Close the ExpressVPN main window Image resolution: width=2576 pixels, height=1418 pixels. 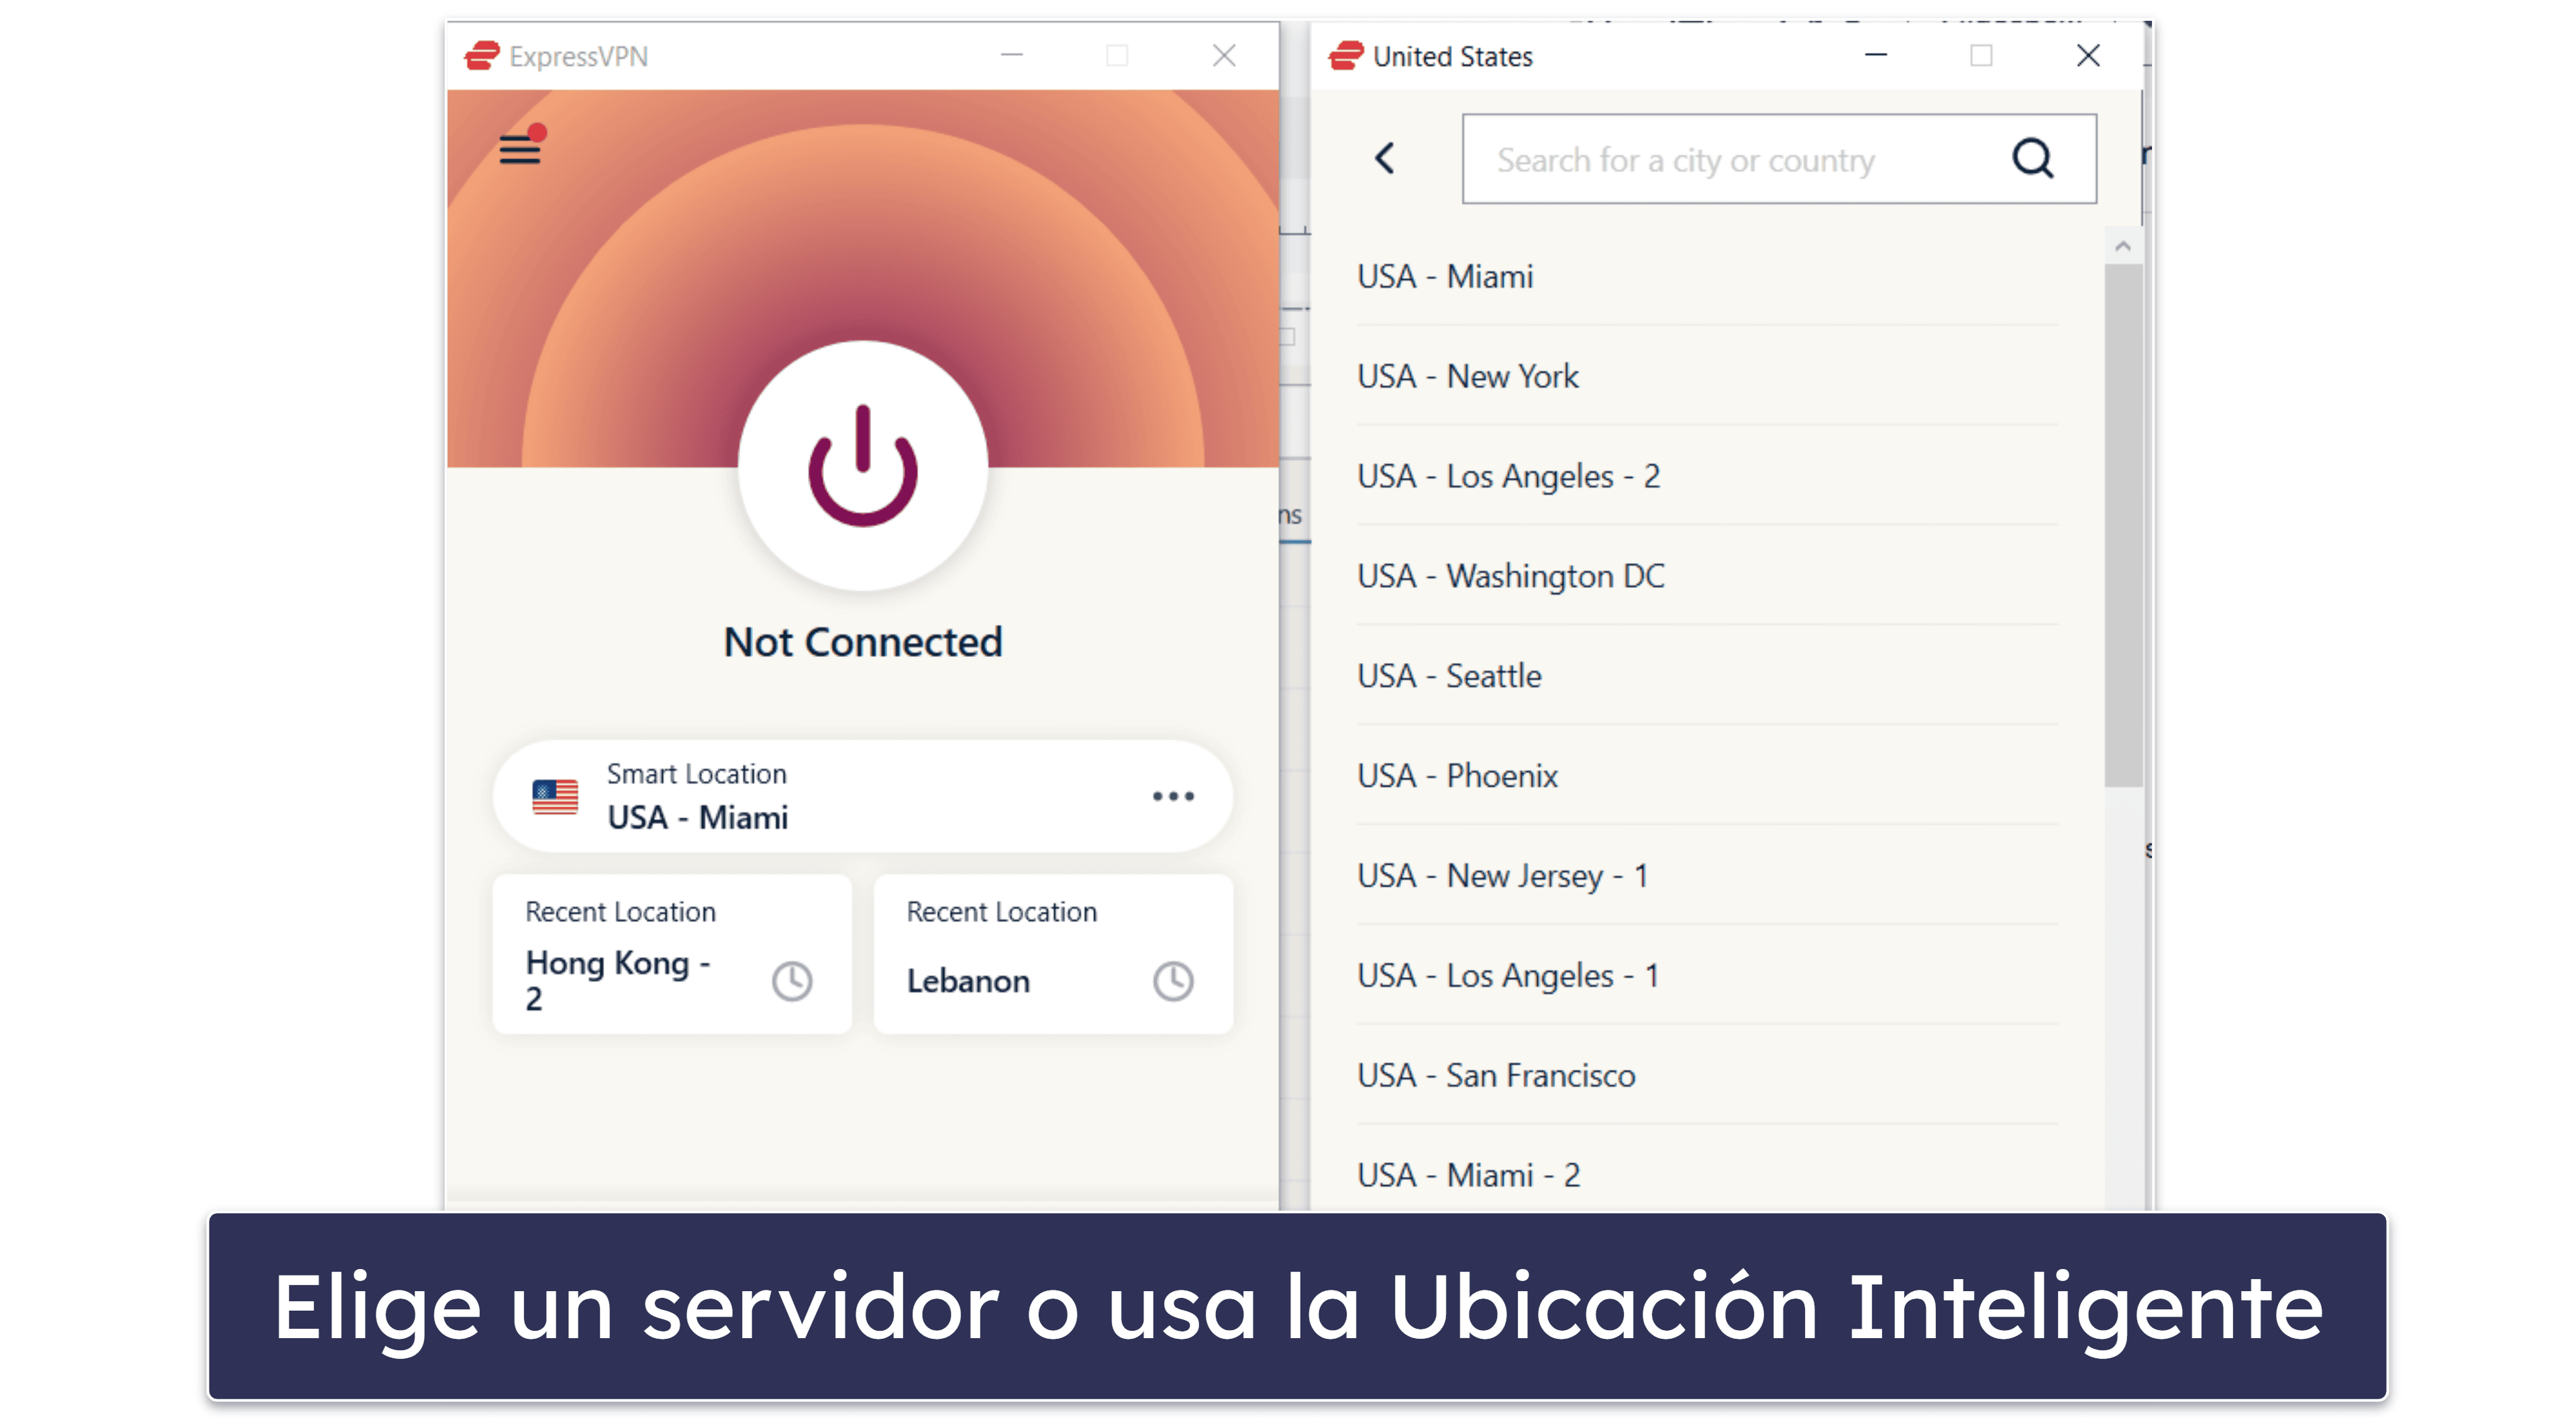point(1224,56)
